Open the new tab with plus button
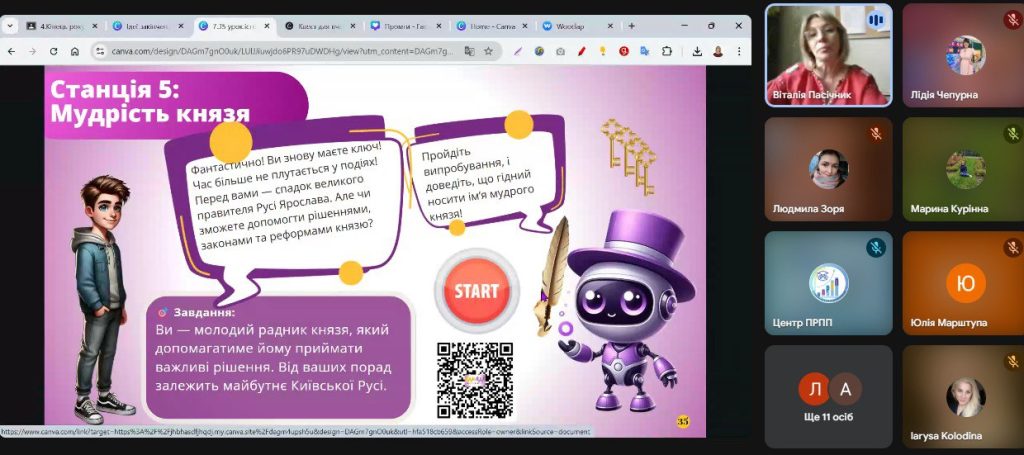This screenshot has width=1024, height=455. pos(631,25)
